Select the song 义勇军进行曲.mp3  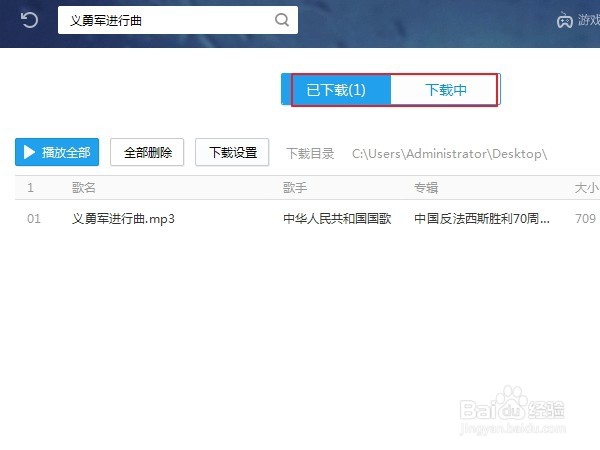click(123, 219)
